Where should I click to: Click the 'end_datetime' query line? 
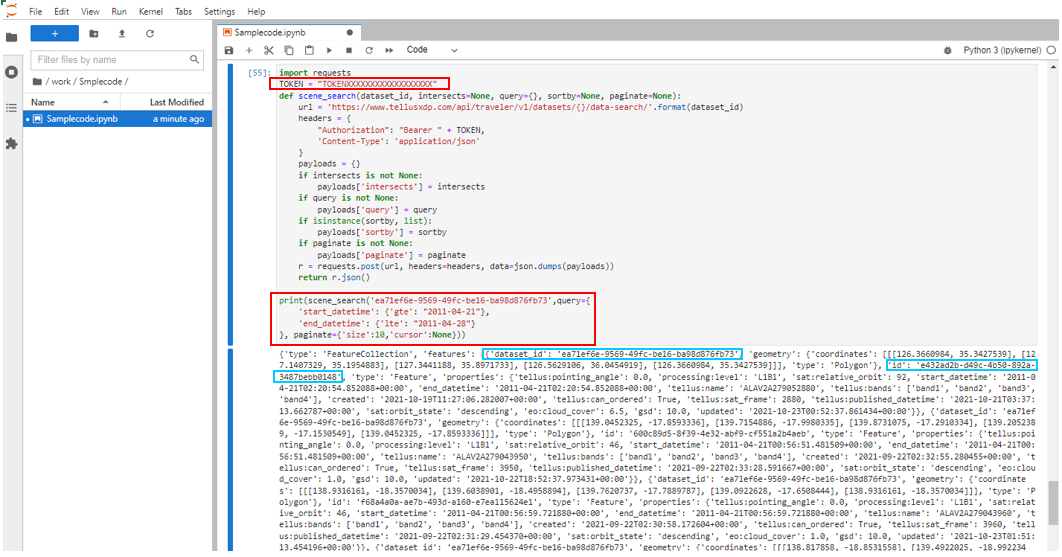click(x=389, y=323)
